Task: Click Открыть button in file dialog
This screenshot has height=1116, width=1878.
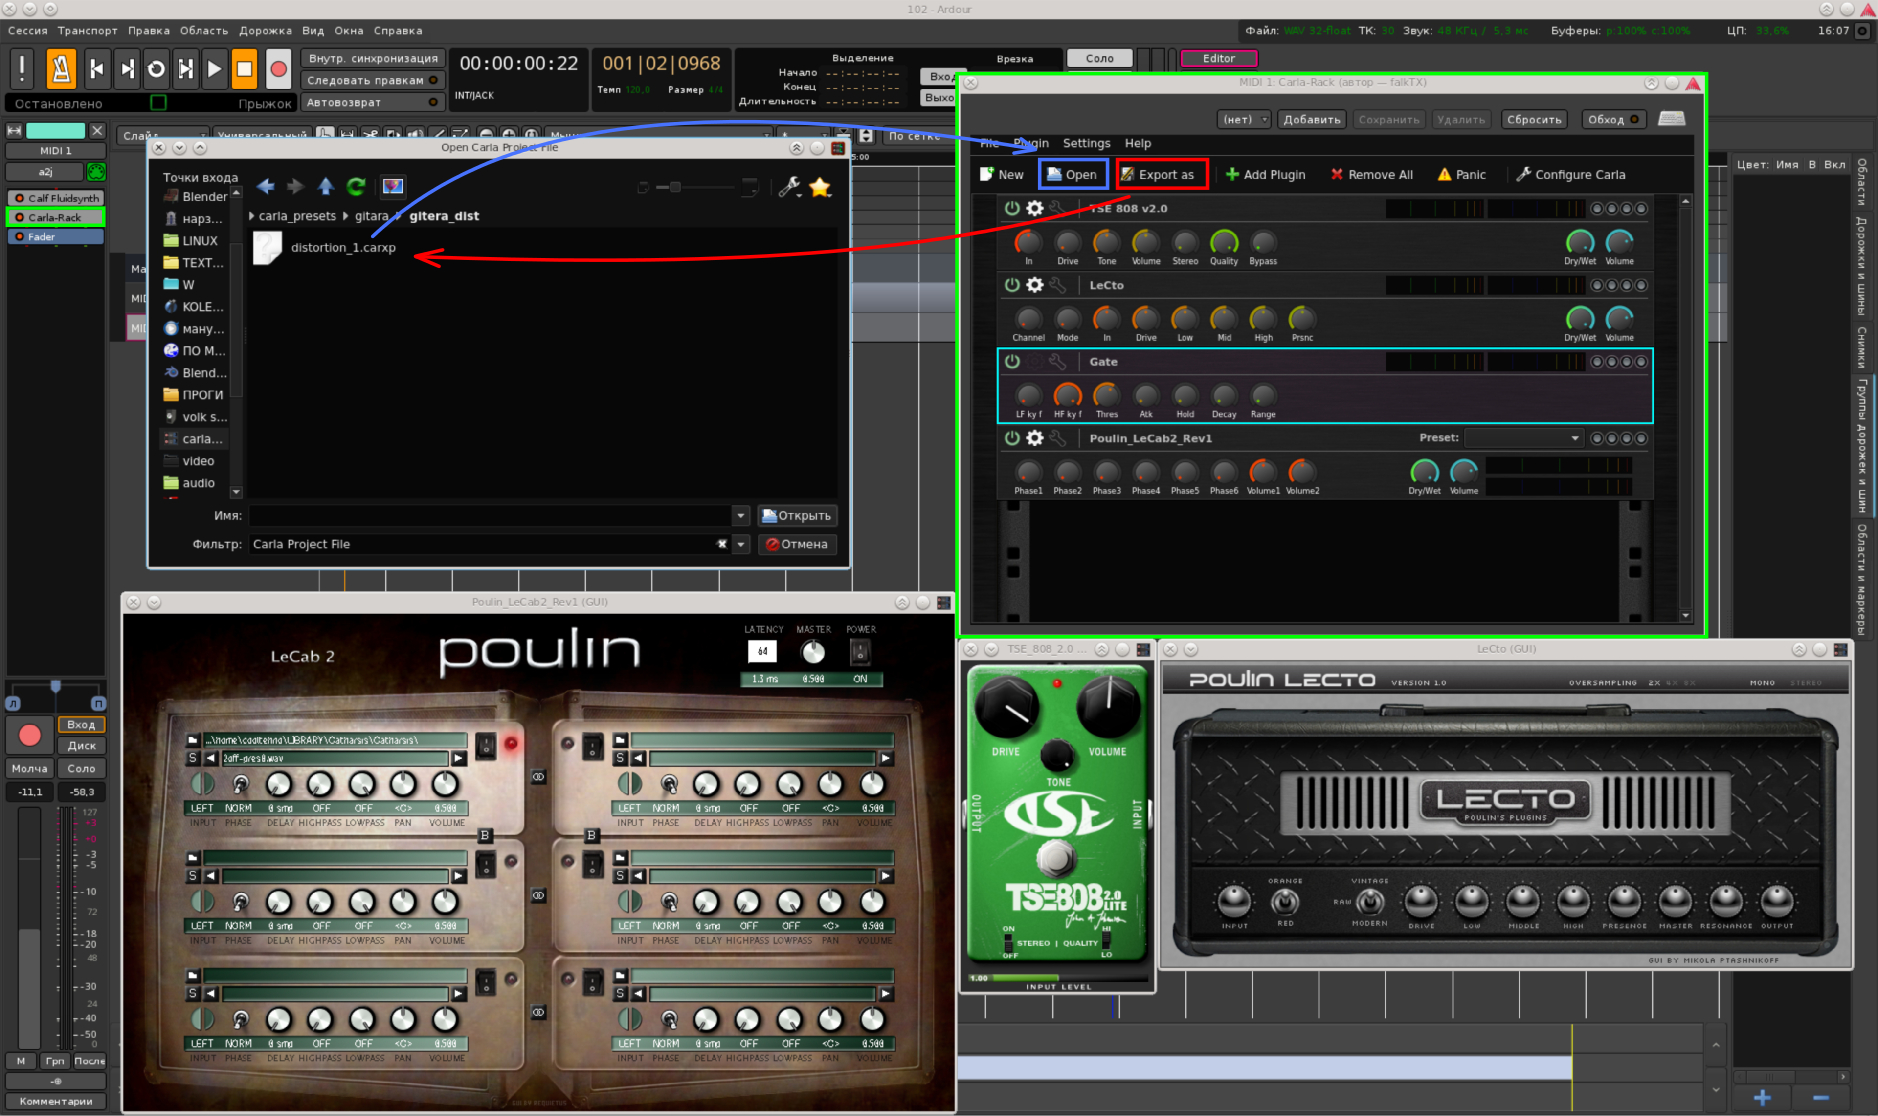Action: click(797, 516)
